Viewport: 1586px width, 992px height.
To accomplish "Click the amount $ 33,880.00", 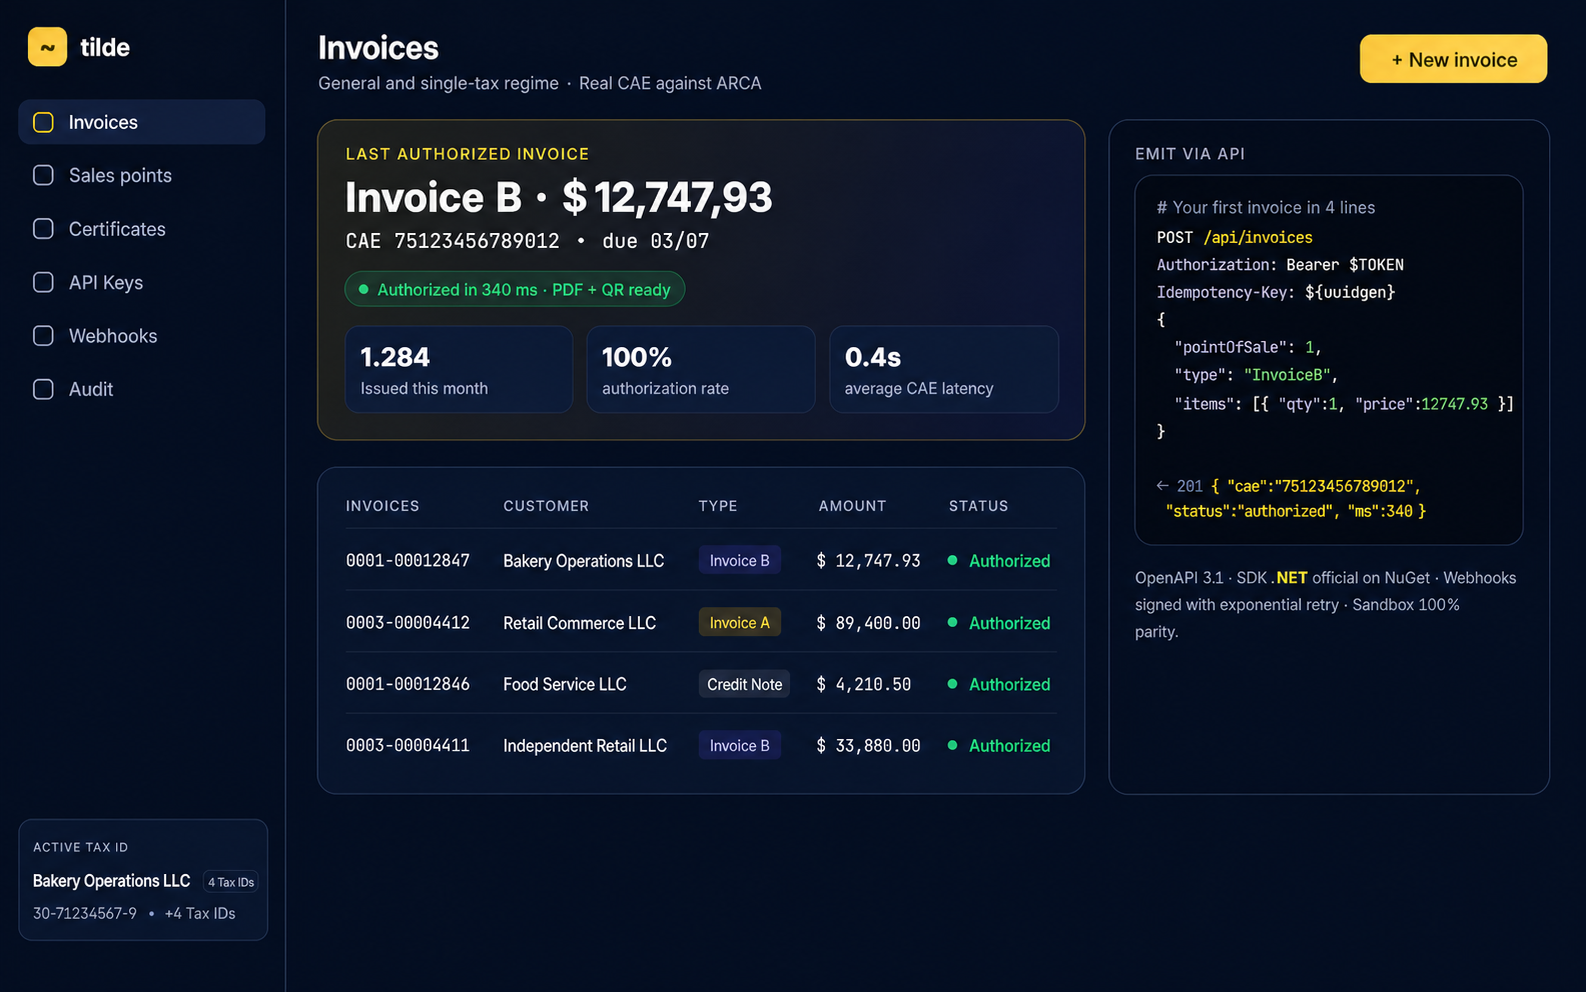I will pos(868,746).
